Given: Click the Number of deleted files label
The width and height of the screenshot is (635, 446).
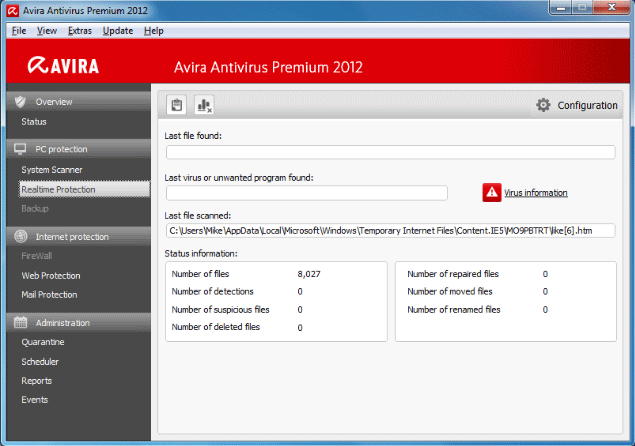Looking at the screenshot, I should [x=216, y=327].
